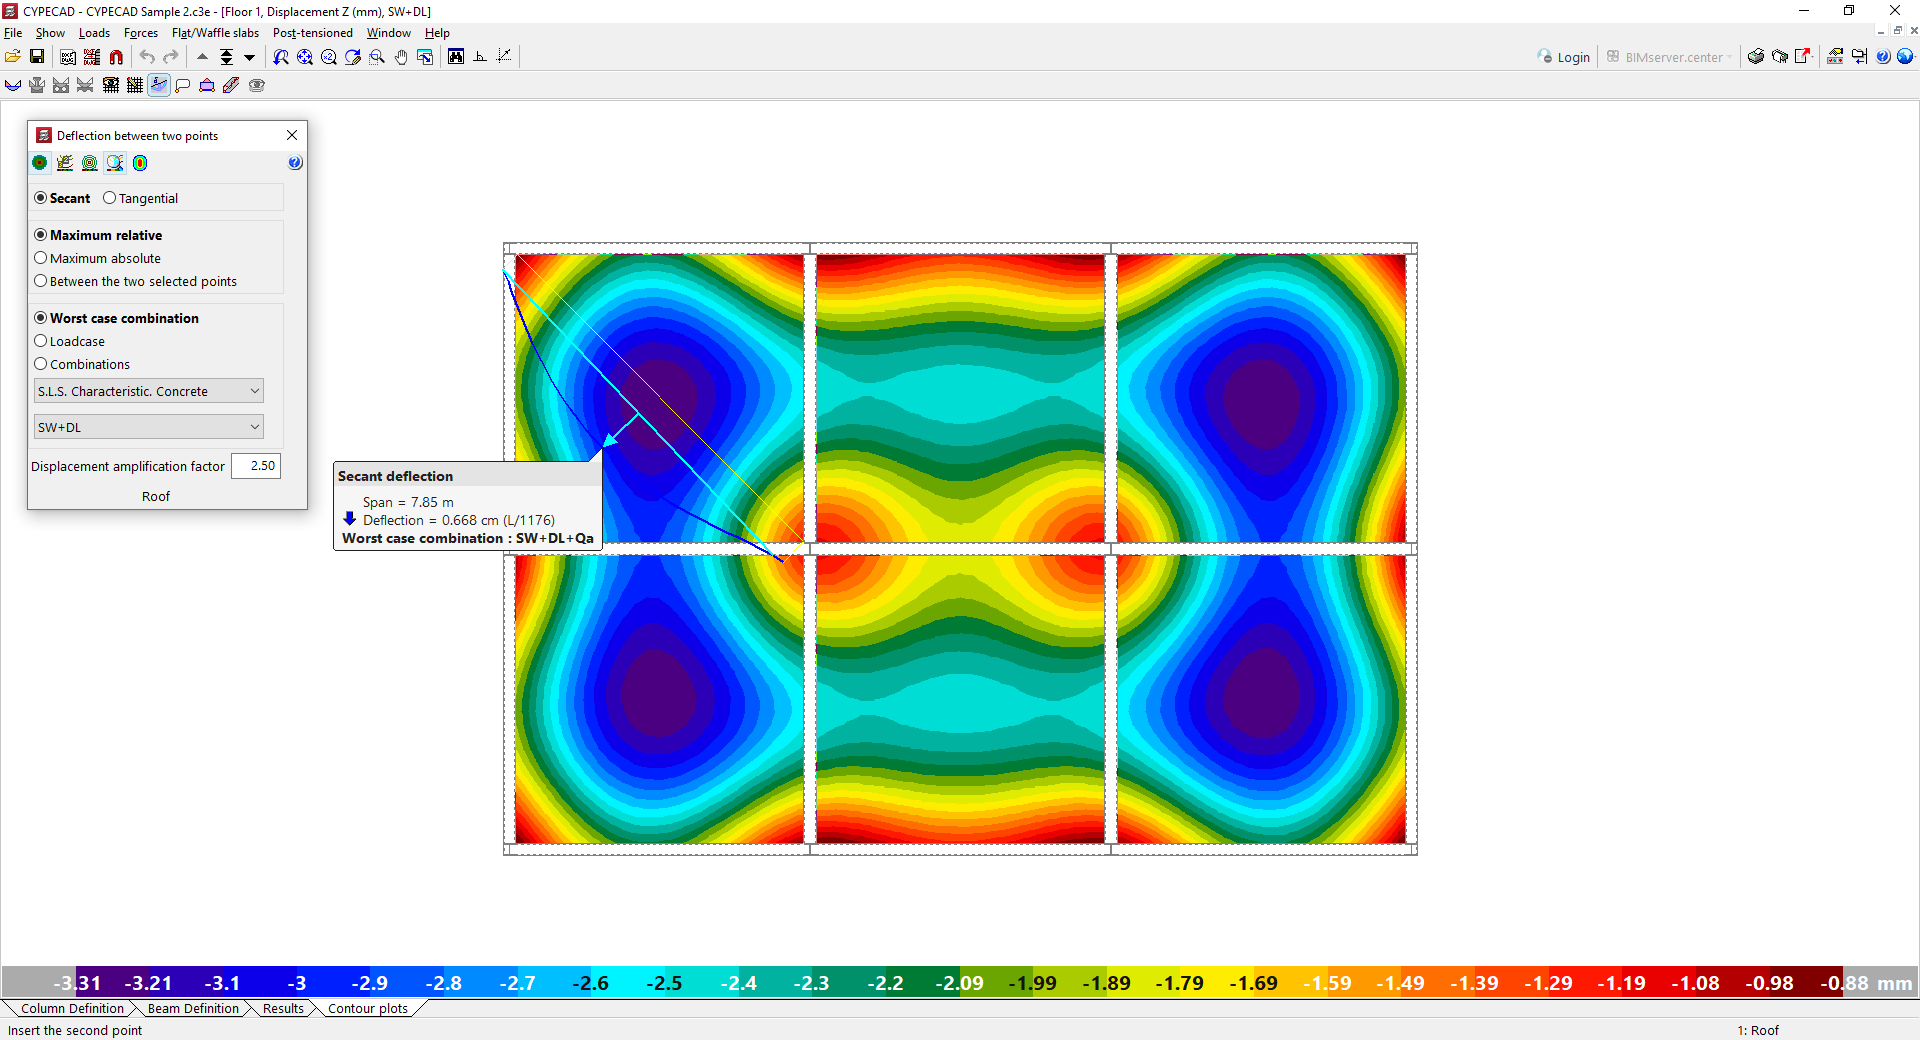Click the -2.5 cyan legend colour
1920x1040 pixels.
[x=664, y=983]
